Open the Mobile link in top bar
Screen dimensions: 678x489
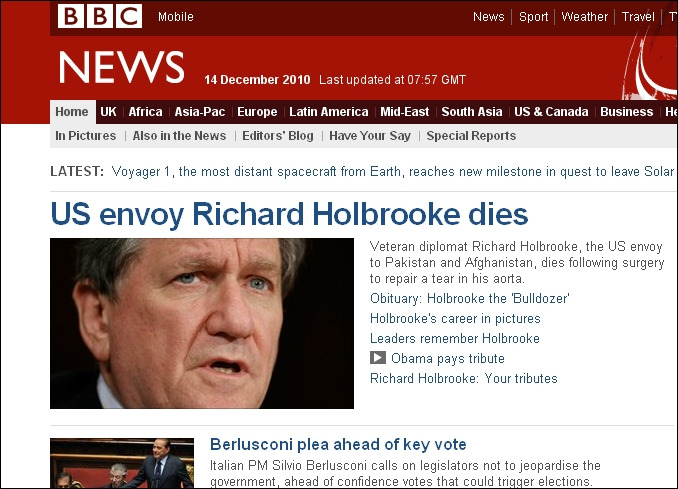(176, 17)
